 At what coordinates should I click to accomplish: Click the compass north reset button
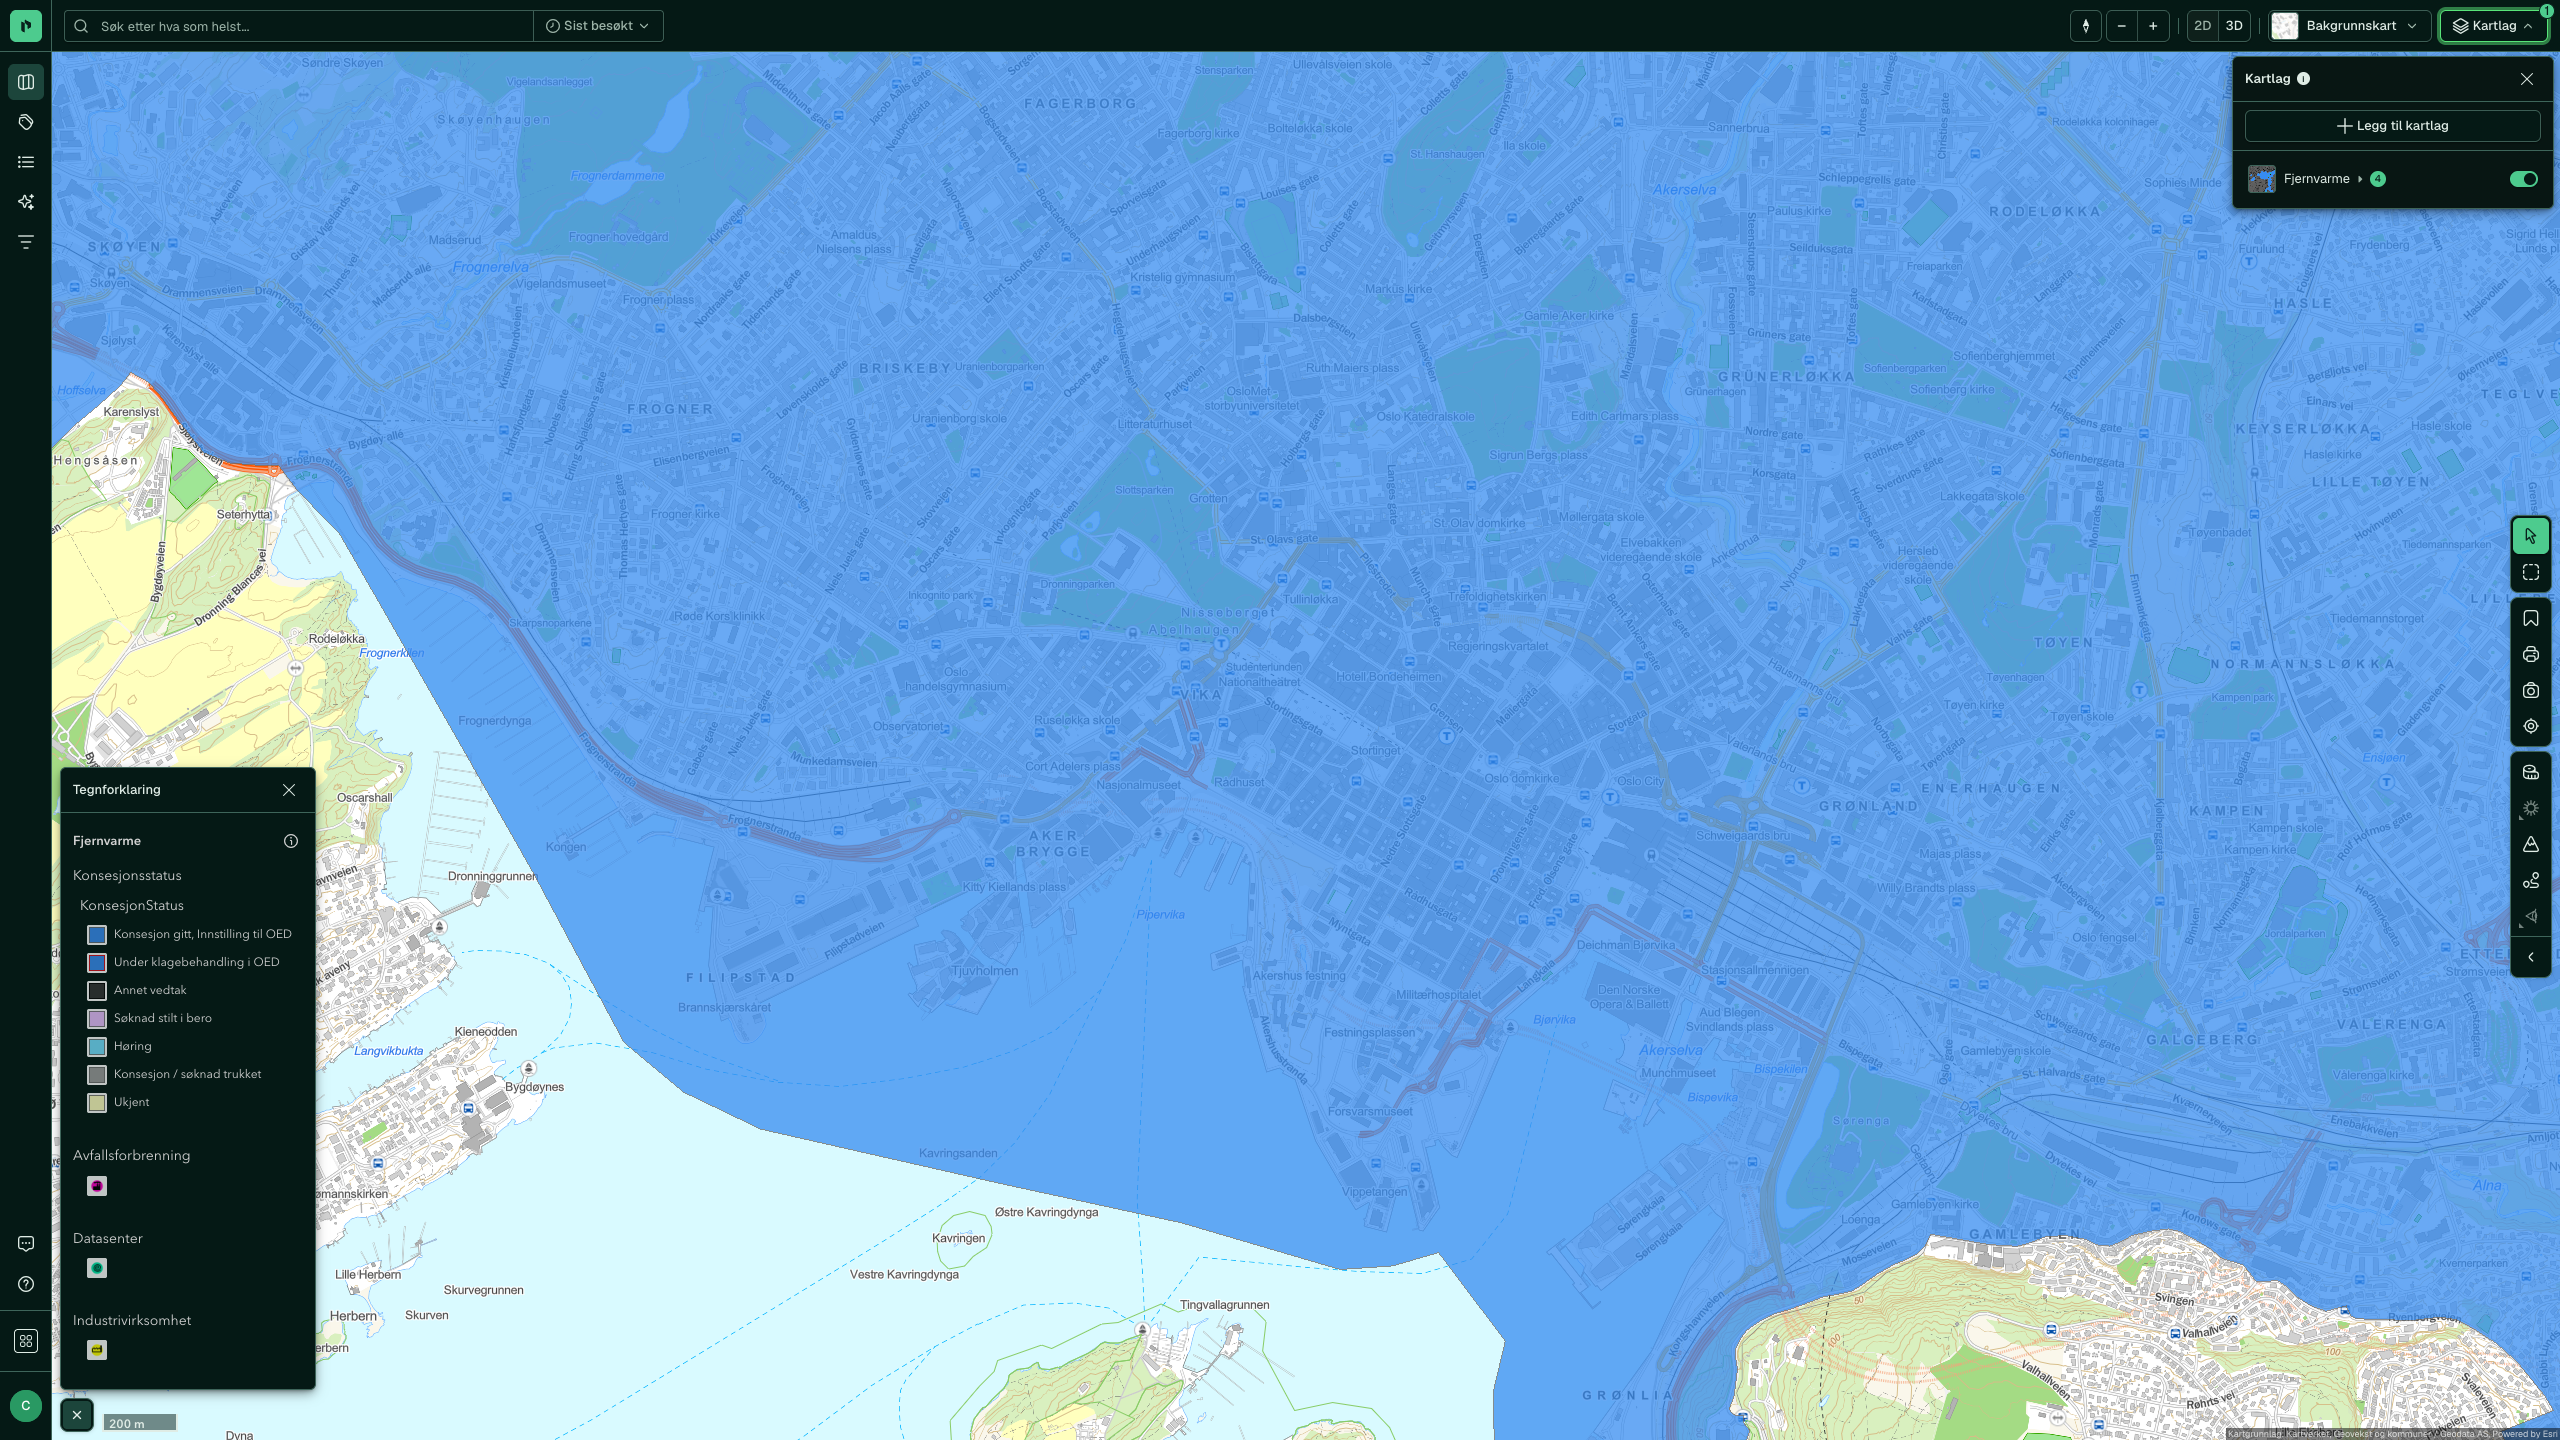(x=2086, y=26)
